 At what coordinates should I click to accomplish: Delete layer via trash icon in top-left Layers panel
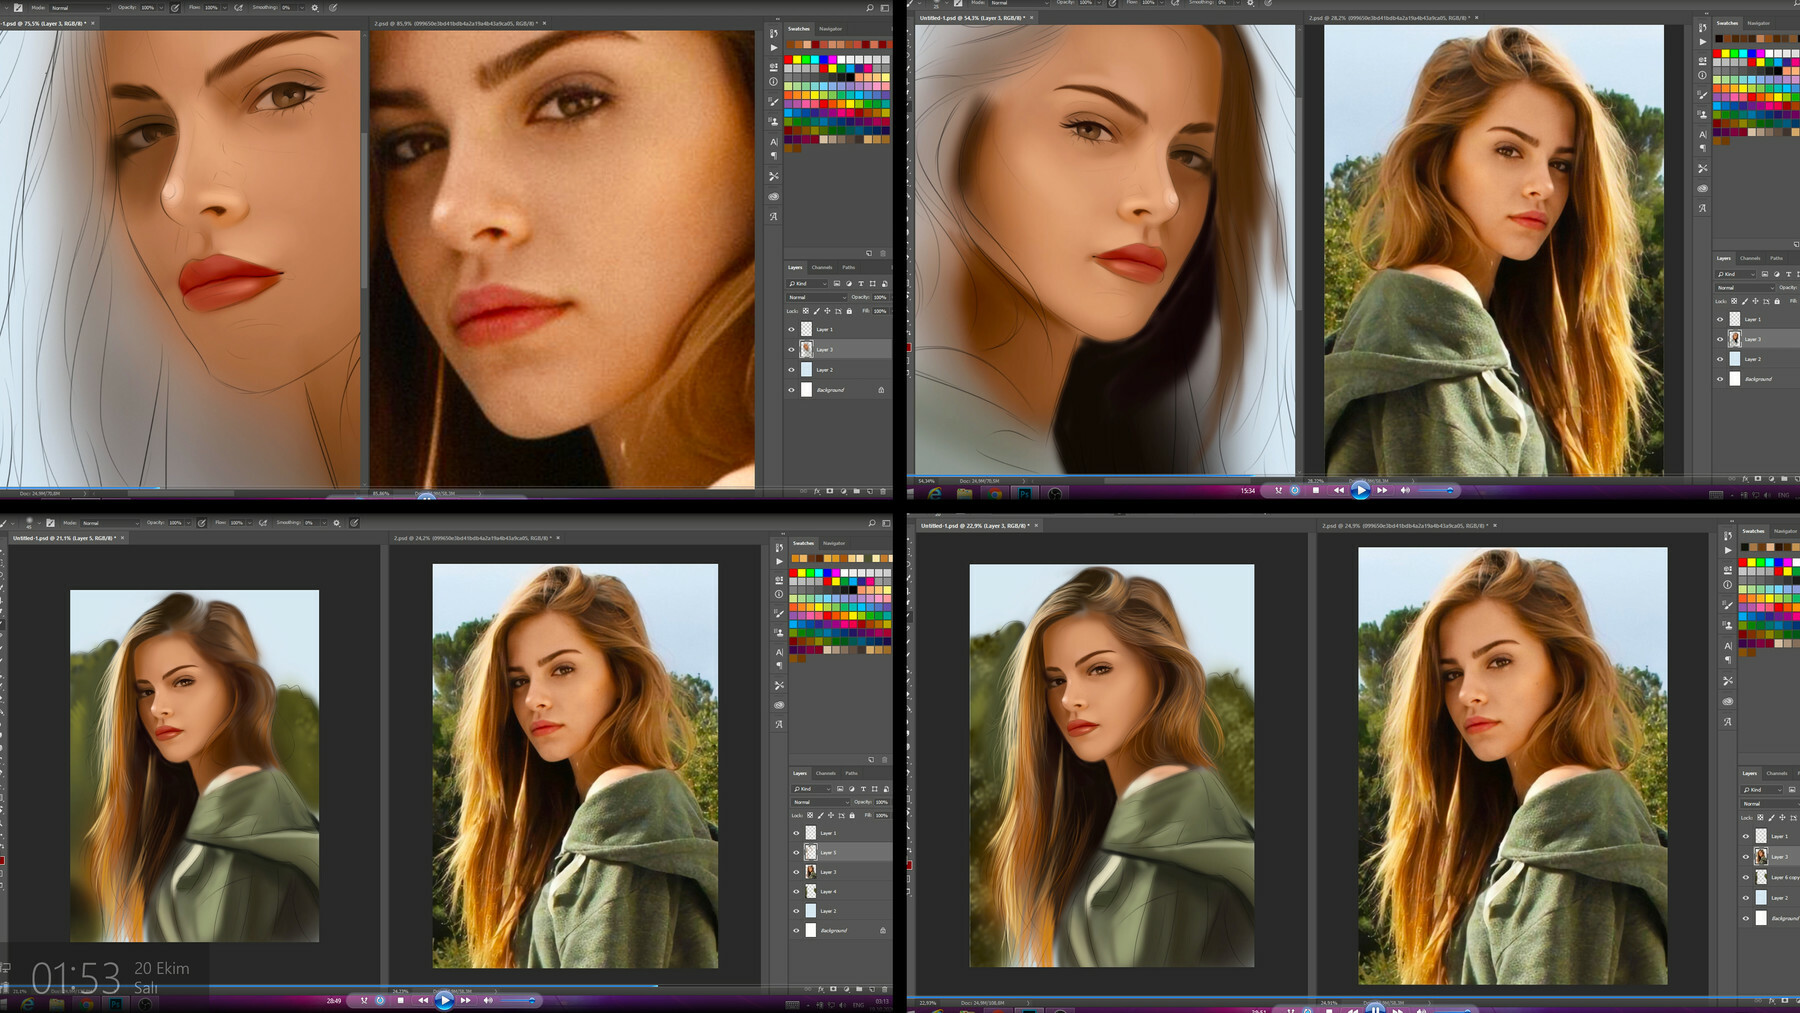pyautogui.click(x=883, y=491)
